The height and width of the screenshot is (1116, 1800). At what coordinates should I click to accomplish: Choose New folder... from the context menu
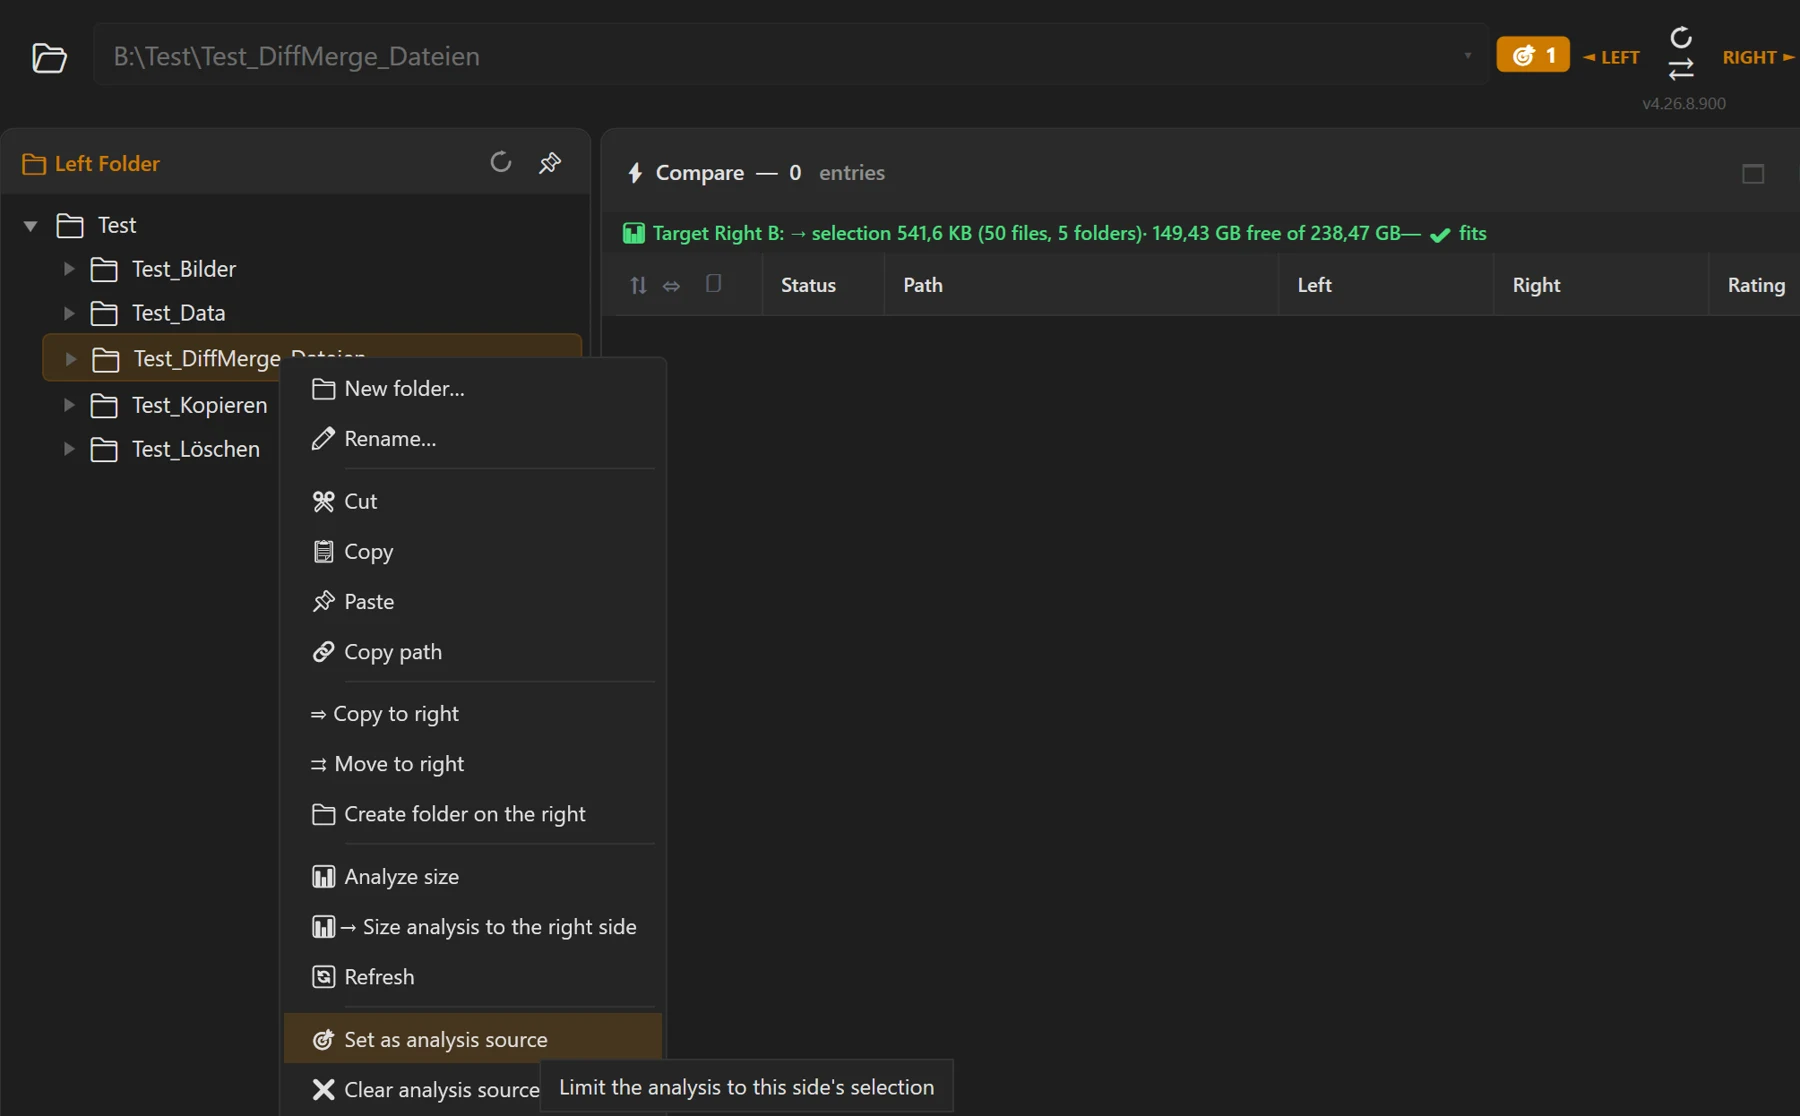[472, 389]
